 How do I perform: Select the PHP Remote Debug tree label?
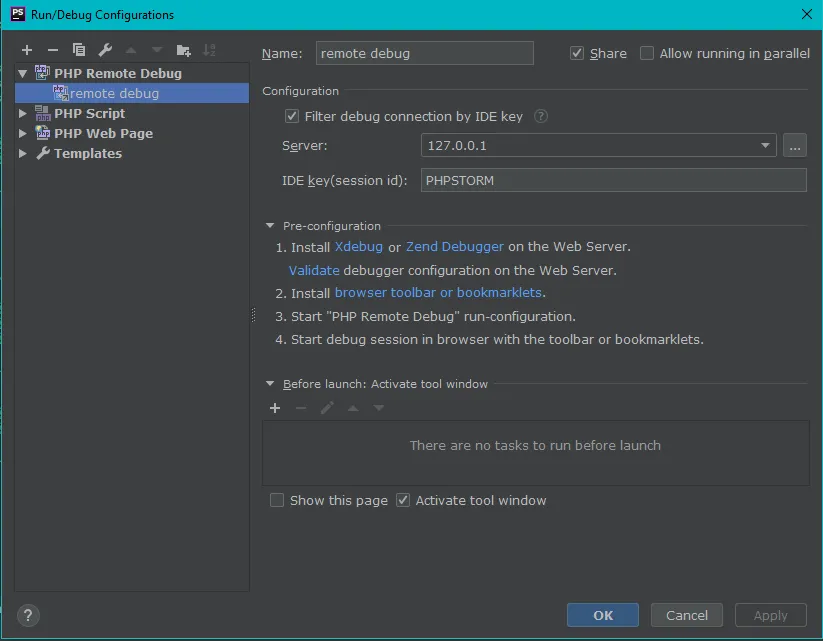point(118,73)
